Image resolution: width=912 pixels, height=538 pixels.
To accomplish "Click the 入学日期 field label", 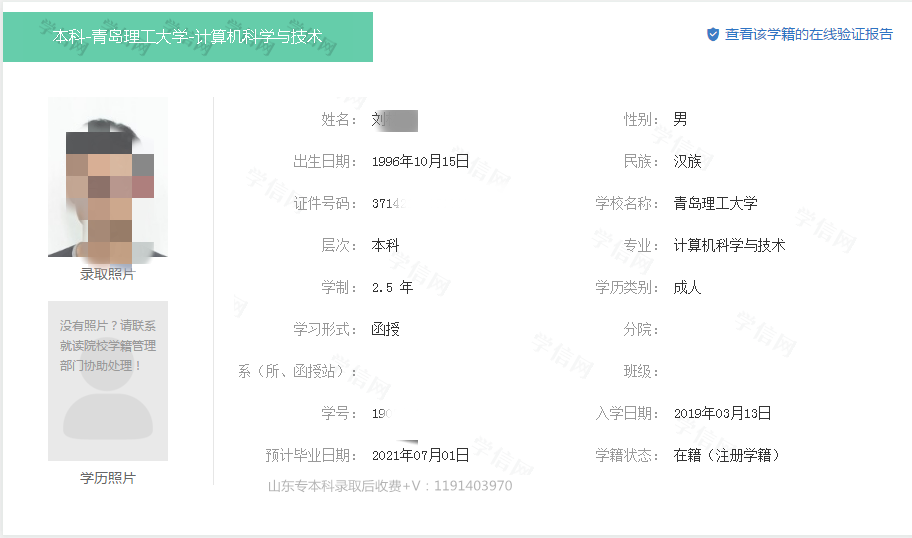I will (x=627, y=413).
